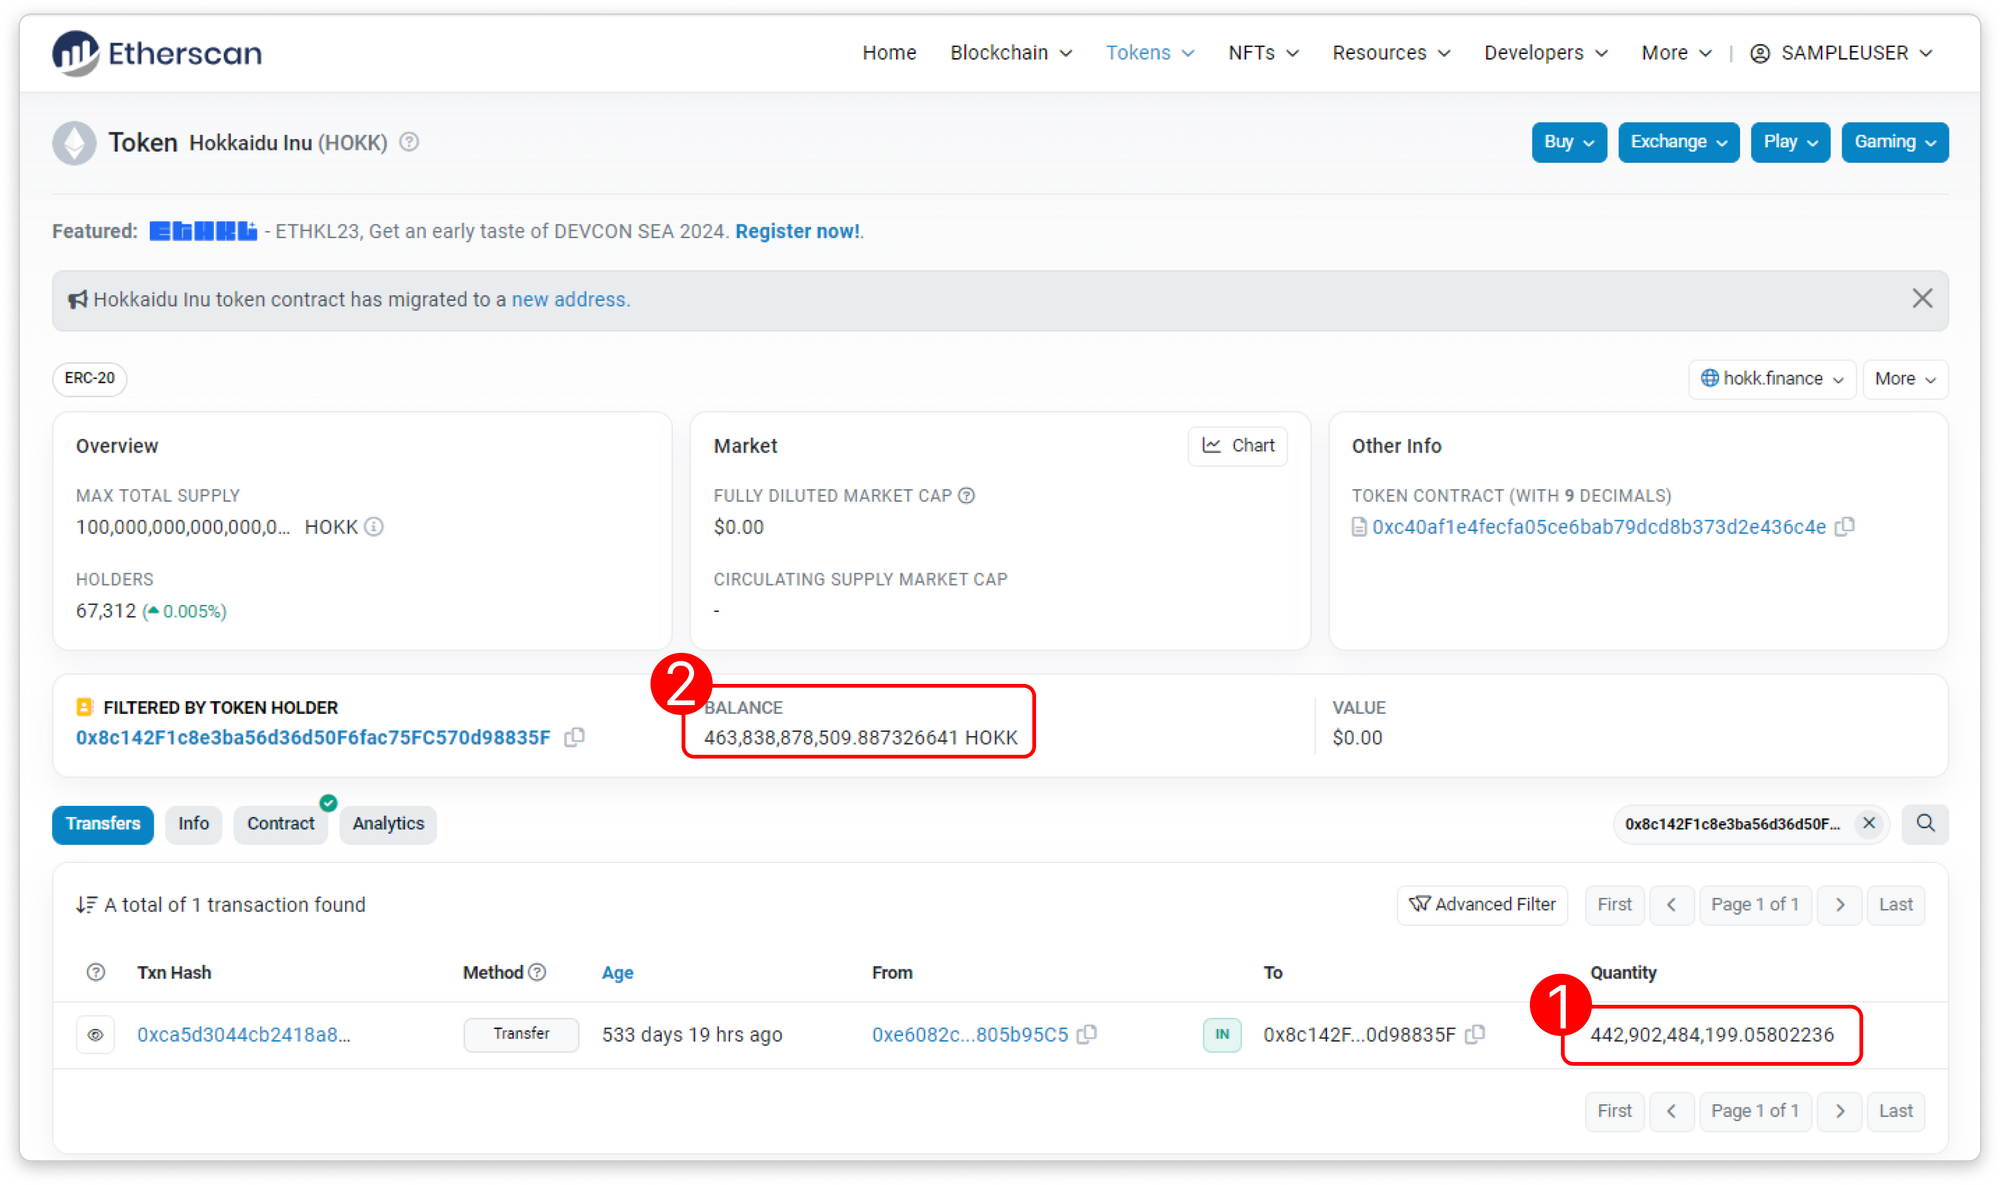This screenshot has height=1185, width=2000.
Task: Open the Advanced Filter
Action: tap(1482, 904)
